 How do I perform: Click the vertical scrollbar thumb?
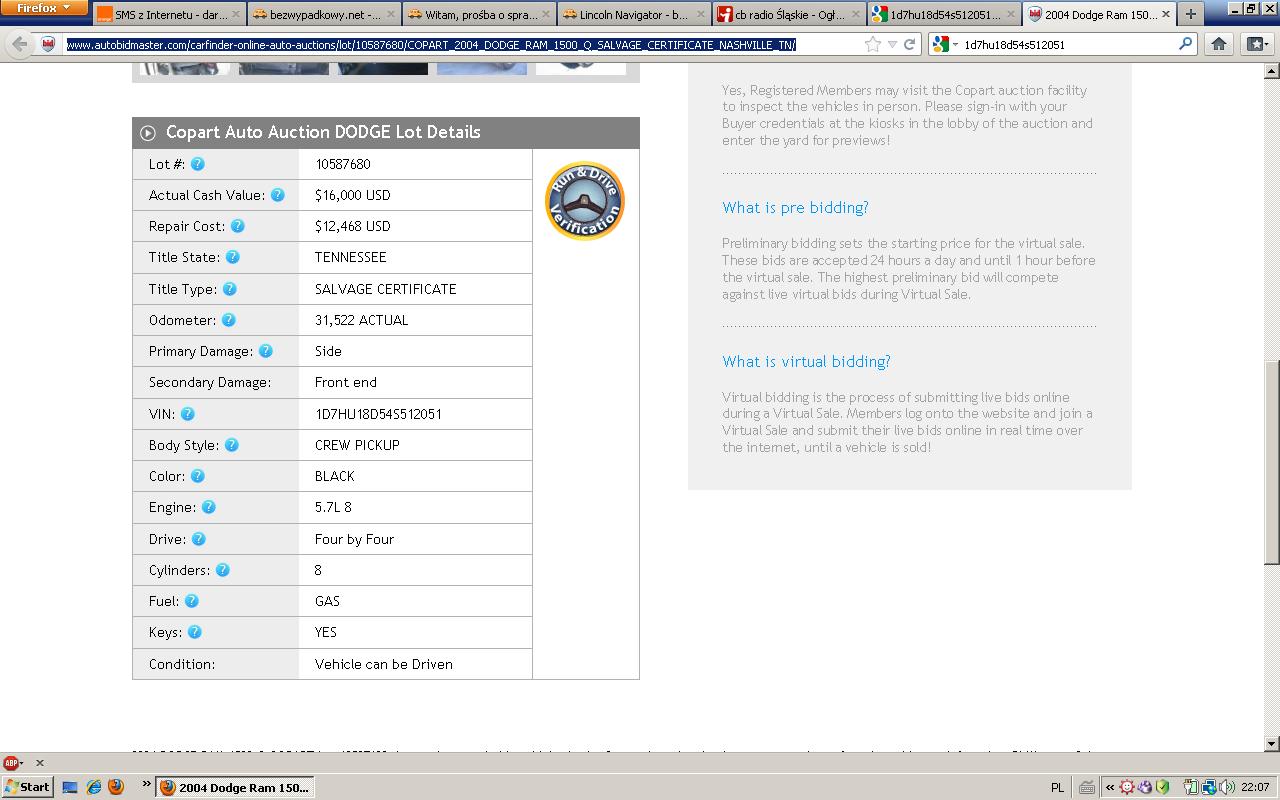[1272, 462]
